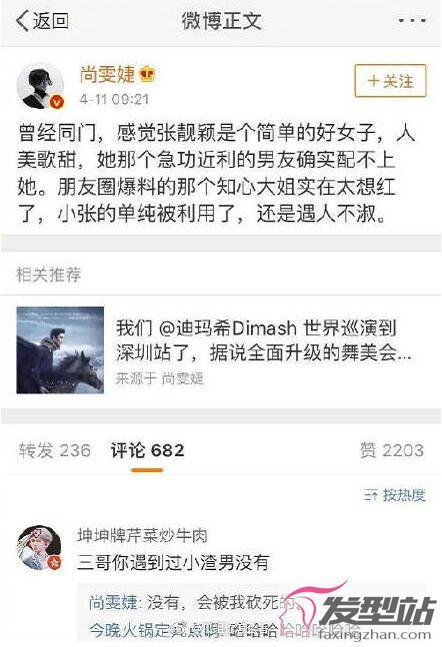Open 尚雯婕 reply in comment thread
The height and width of the screenshot is (647, 442).
(193, 602)
